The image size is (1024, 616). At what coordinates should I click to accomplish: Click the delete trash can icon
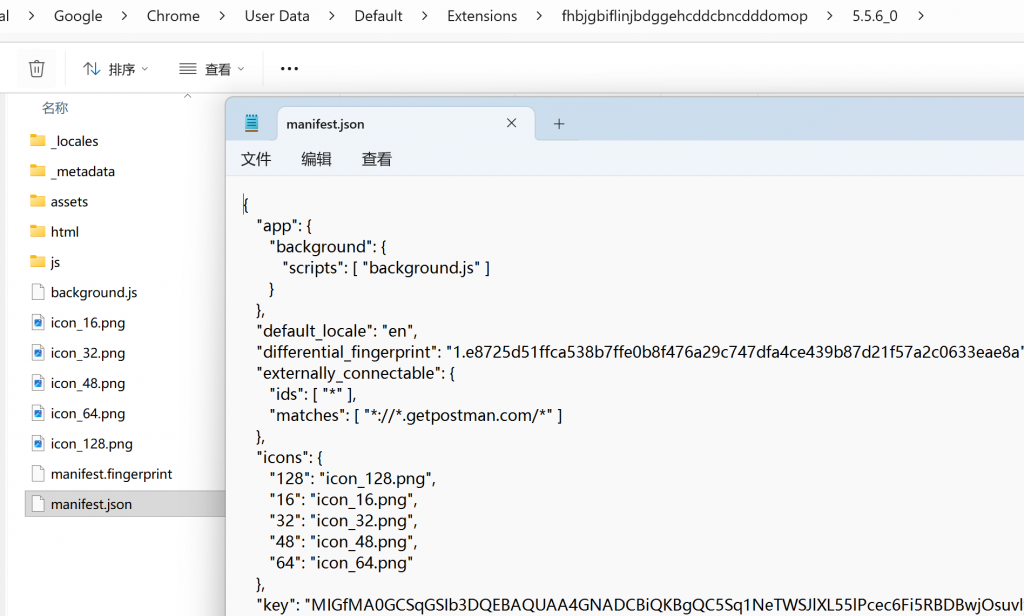(x=37, y=69)
